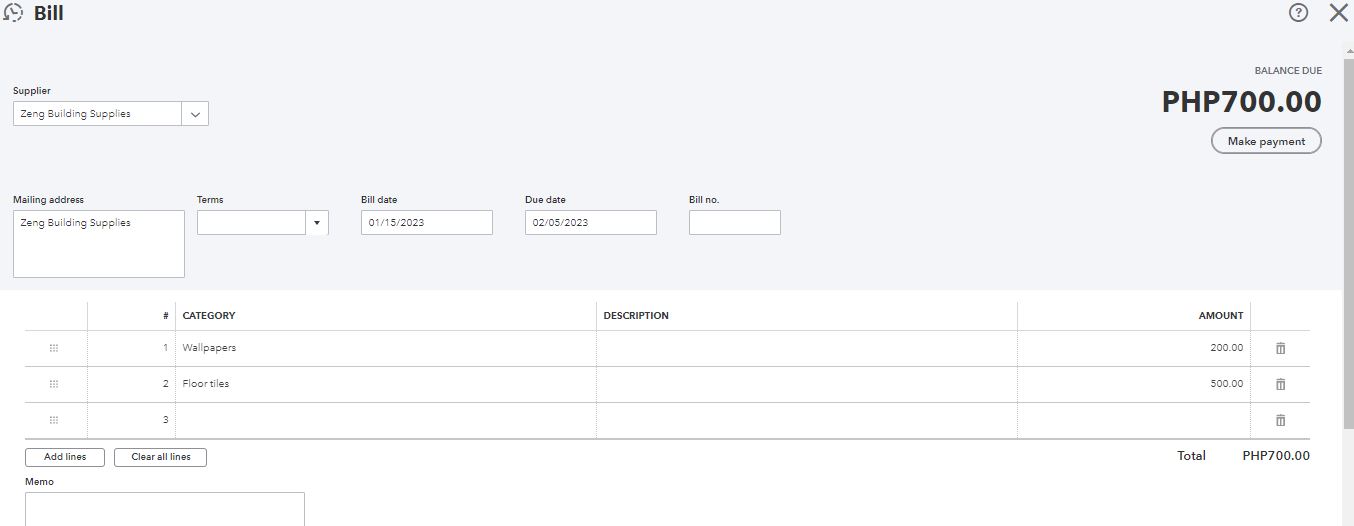The width and height of the screenshot is (1354, 526).
Task: Click the Add lines button
Action: 65,457
